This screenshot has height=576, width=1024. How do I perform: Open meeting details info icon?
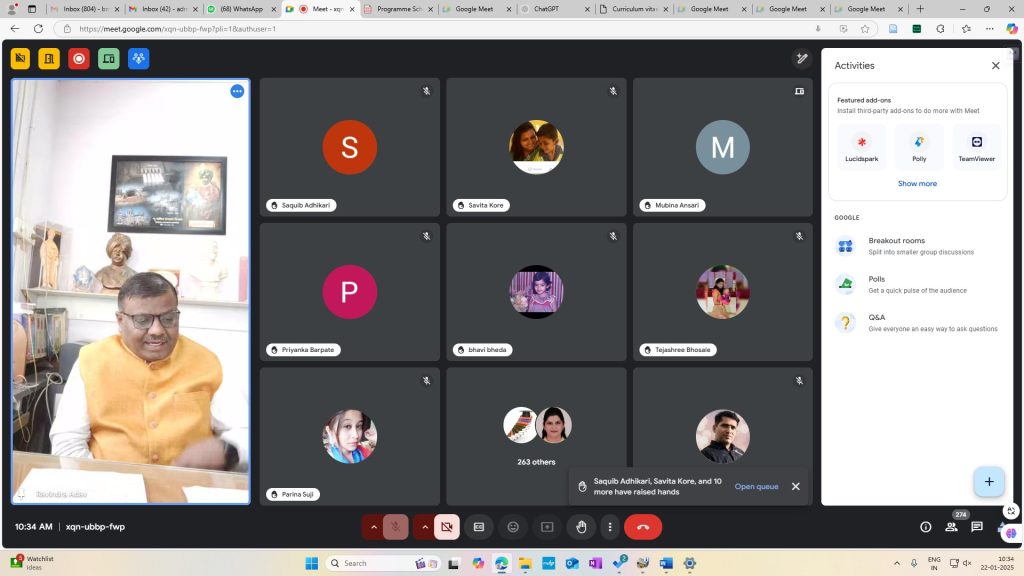click(x=925, y=527)
